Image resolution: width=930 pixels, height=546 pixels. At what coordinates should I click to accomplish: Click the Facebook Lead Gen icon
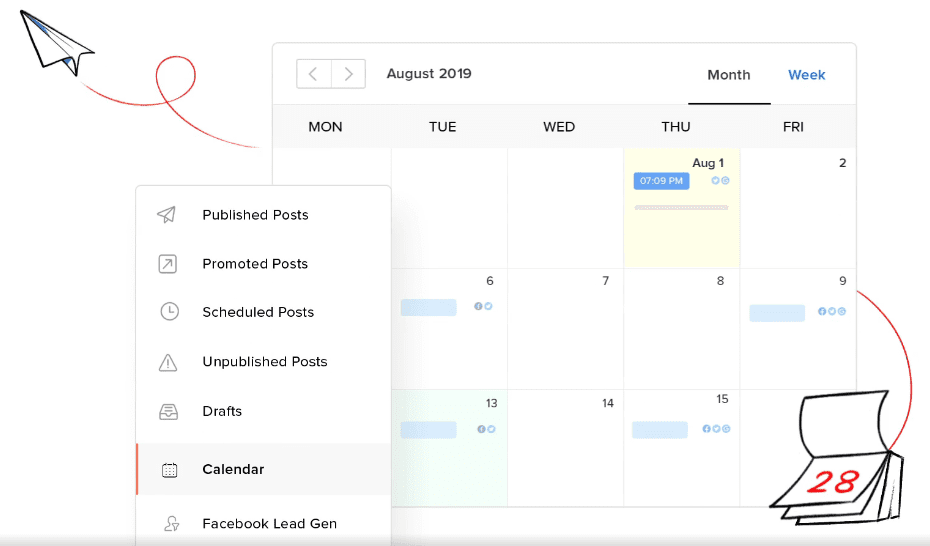coord(169,523)
